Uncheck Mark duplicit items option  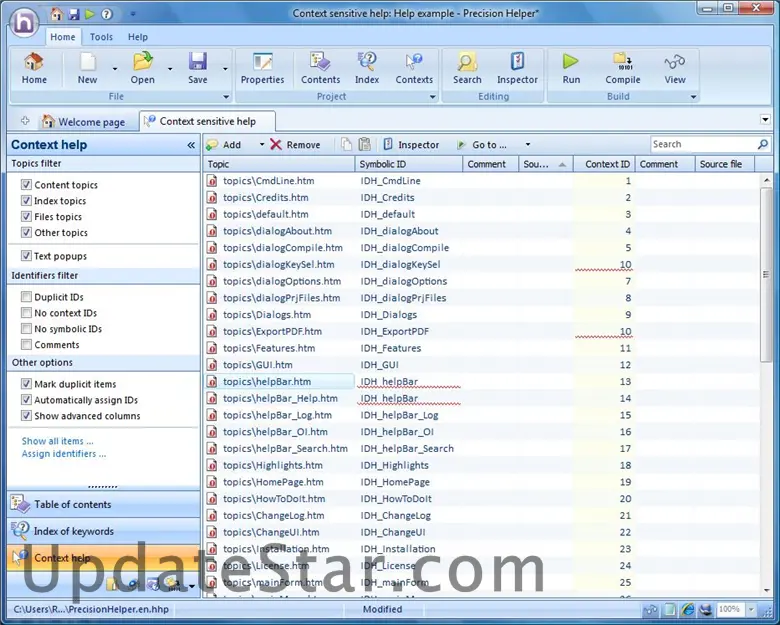(26, 384)
